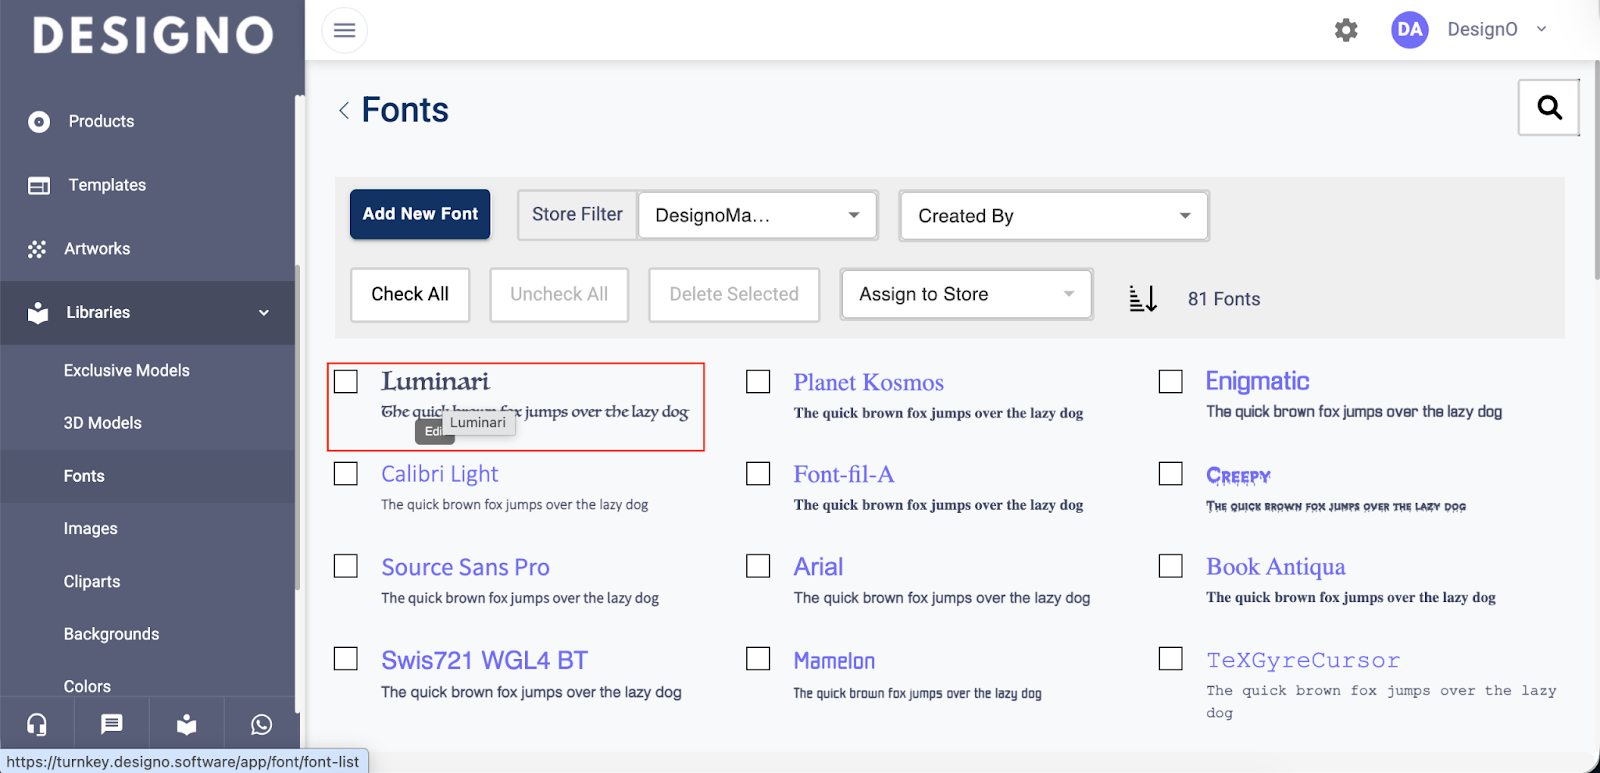Click the Add New Font button
Screen dimensions: 1600x773
pos(420,214)
